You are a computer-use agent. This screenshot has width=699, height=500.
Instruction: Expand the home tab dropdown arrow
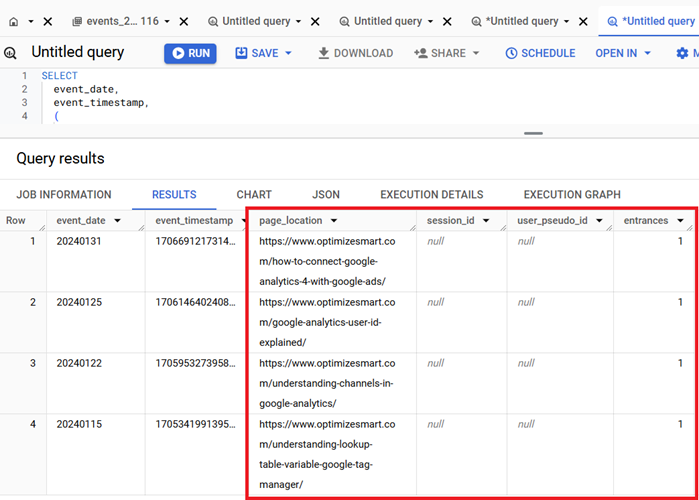31,21
